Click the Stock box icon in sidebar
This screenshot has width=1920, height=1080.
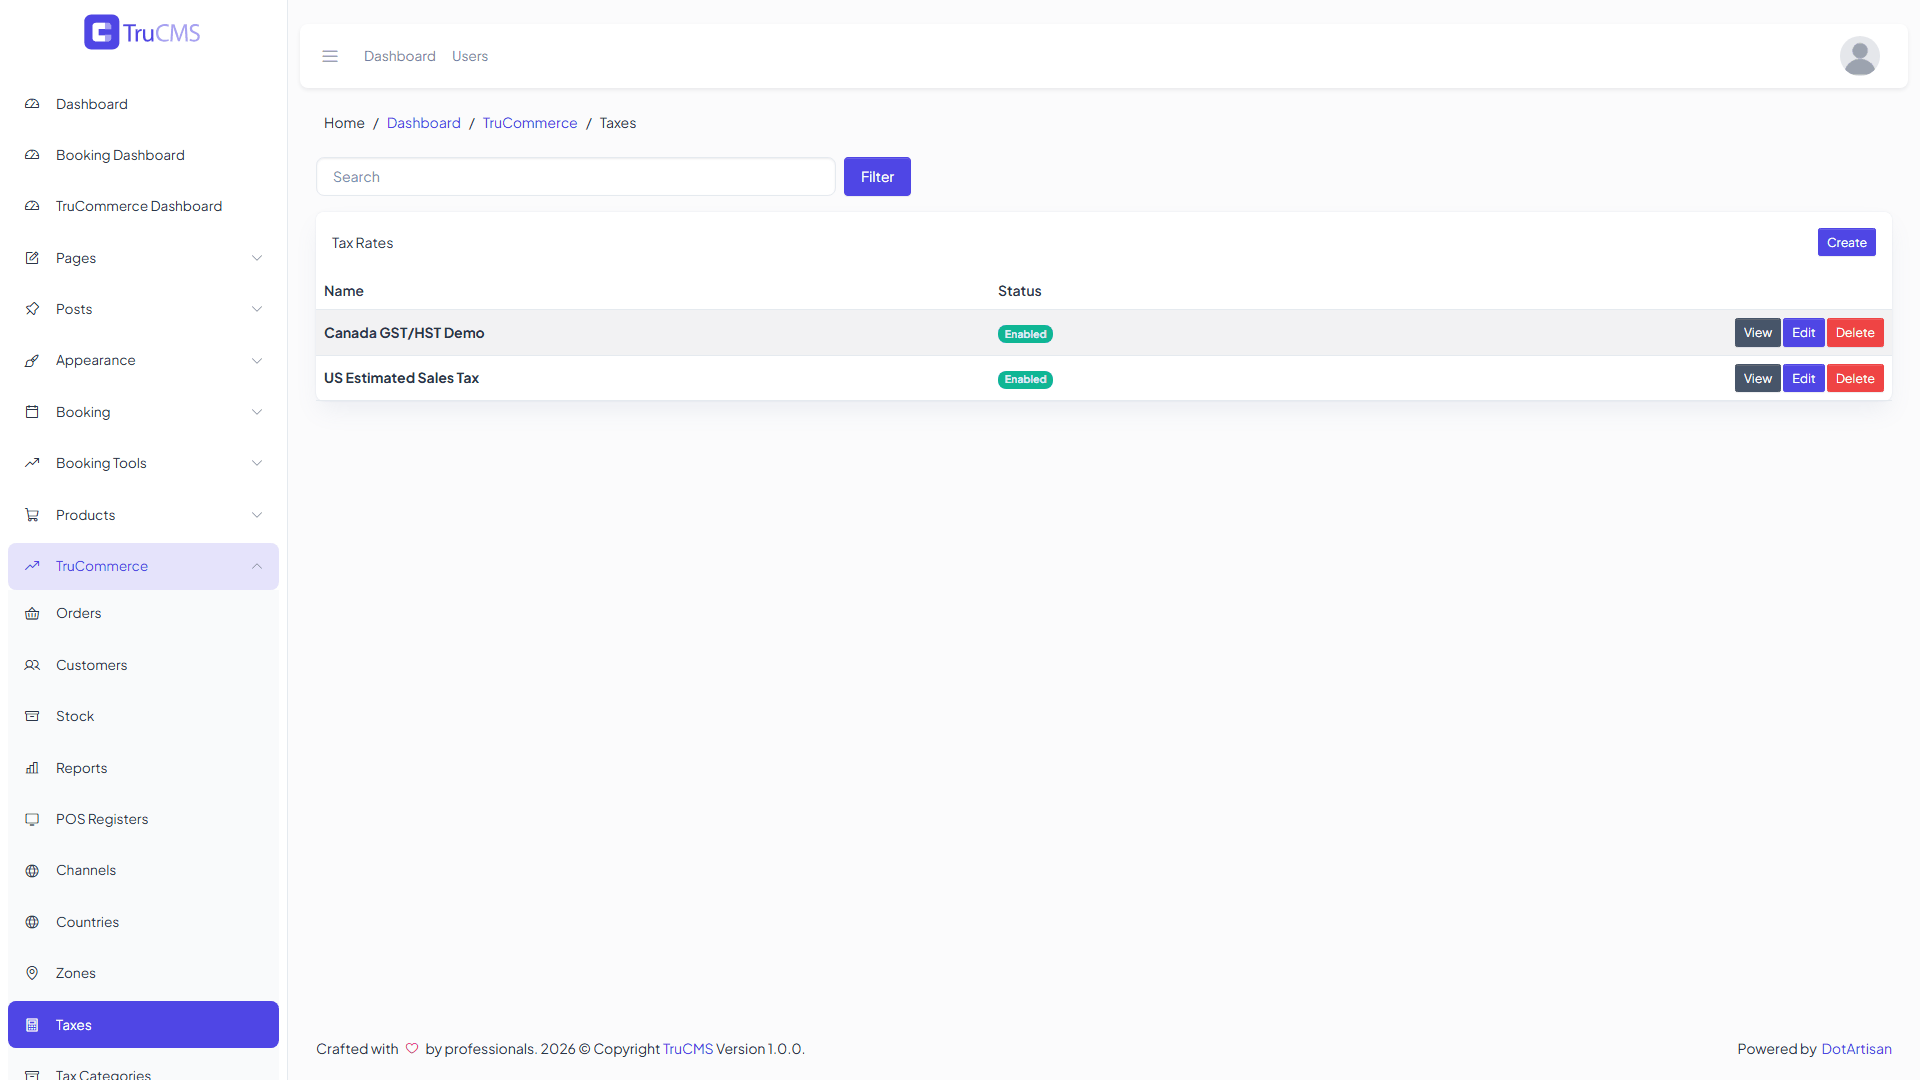[x=32, y=716]
